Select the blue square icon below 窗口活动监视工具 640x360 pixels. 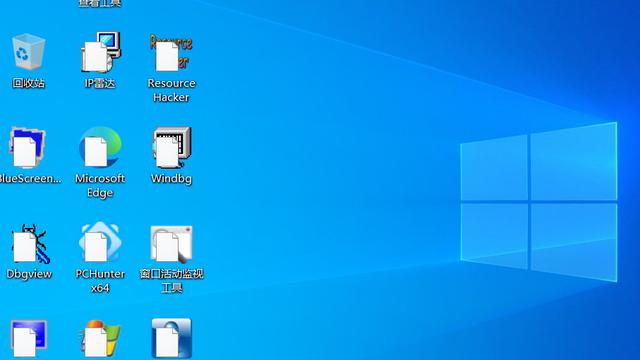171,338
